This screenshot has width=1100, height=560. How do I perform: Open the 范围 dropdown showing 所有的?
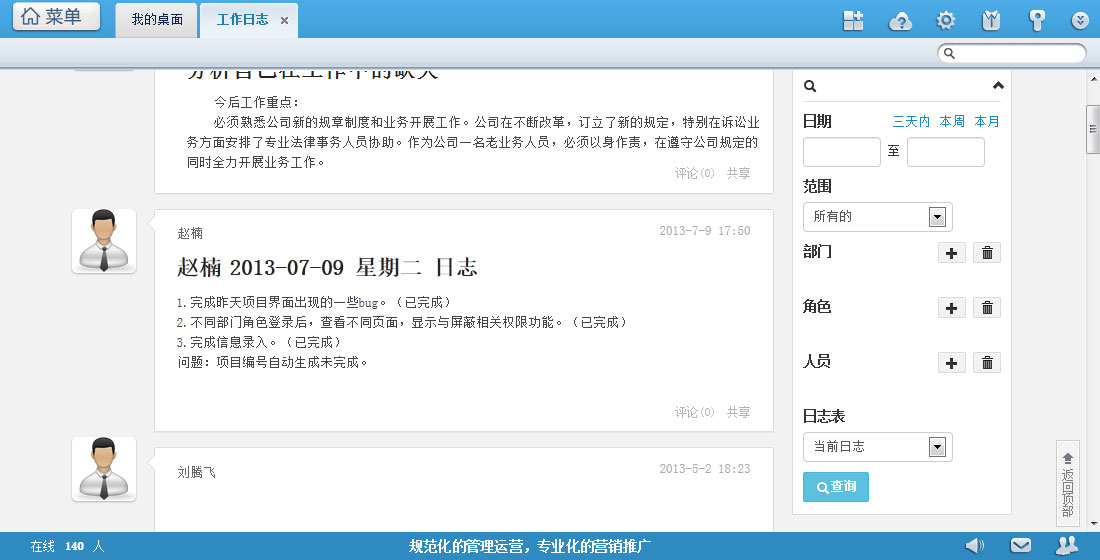(877, 217)
